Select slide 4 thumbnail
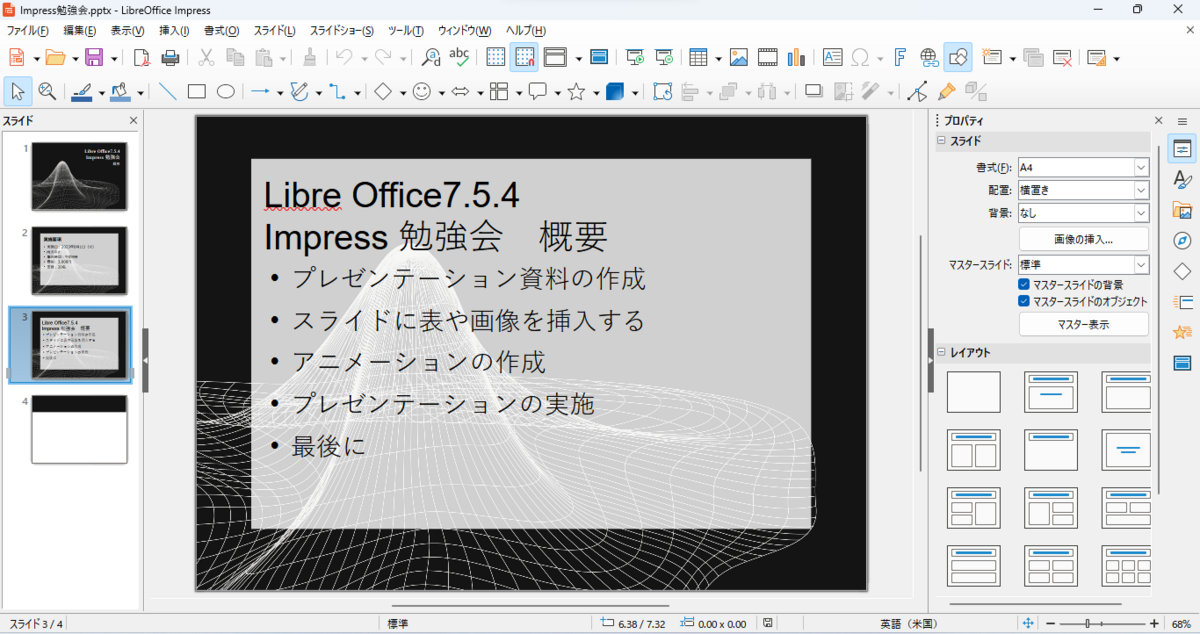The width and height of the screenshot is (1200, 634). tap(79, 429)
